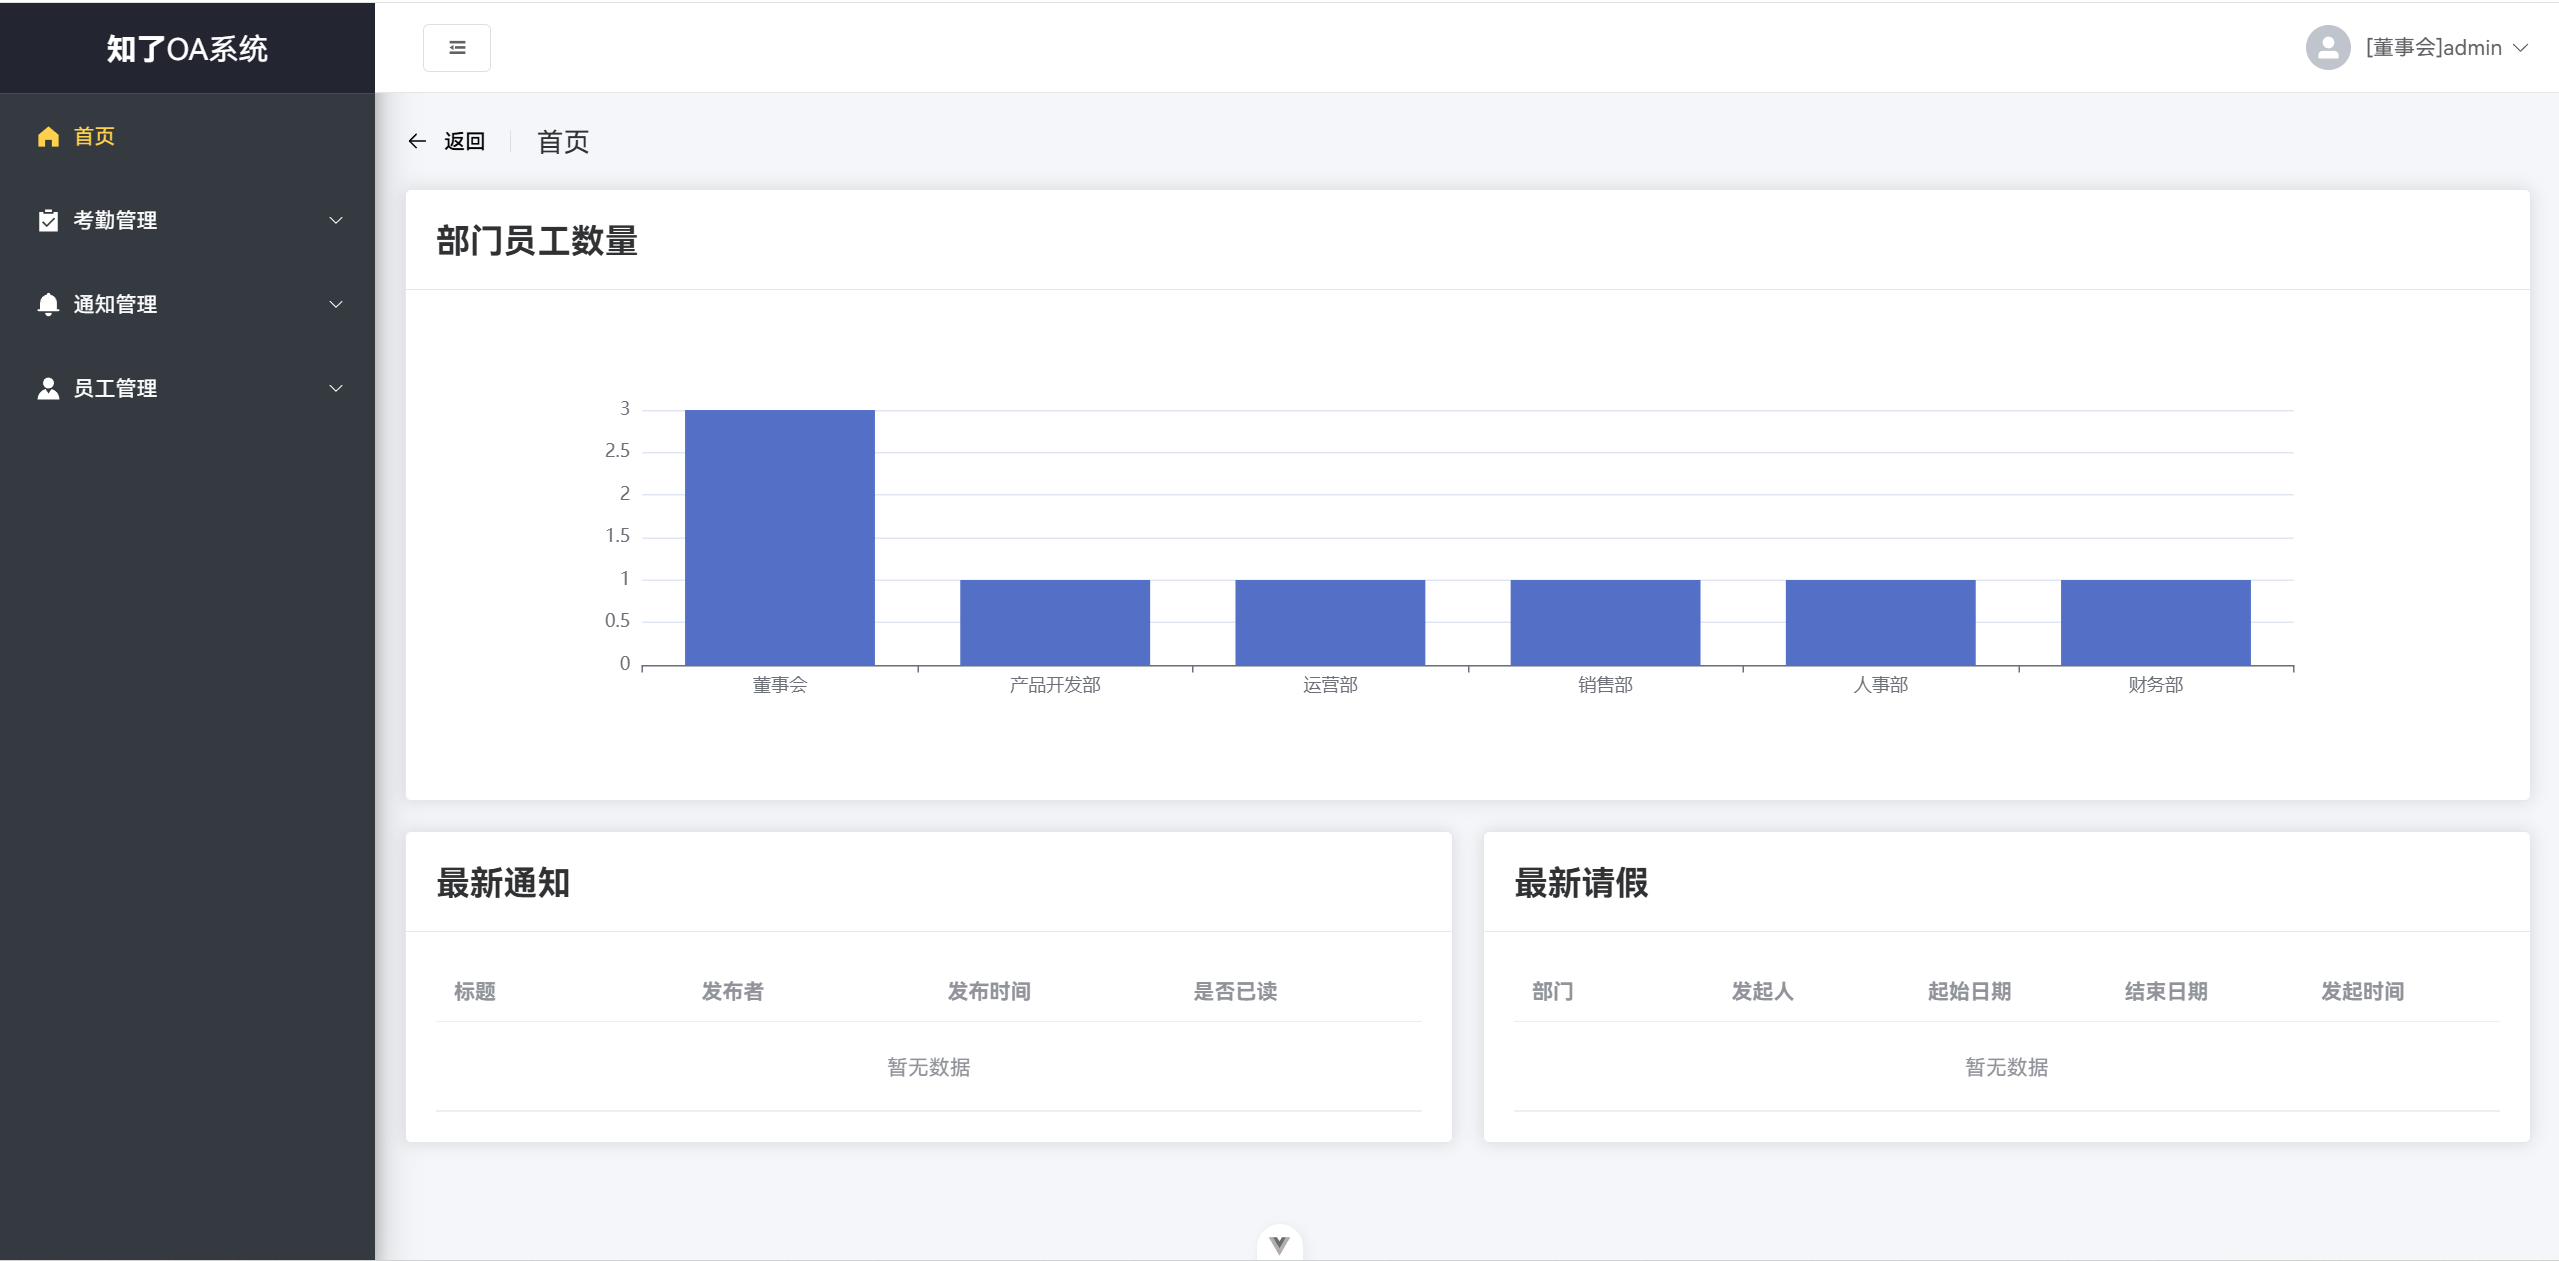Screen dimensions: 2559x1261
Task: Click the attendance management clipboard icon
Action: click(48, 220)
